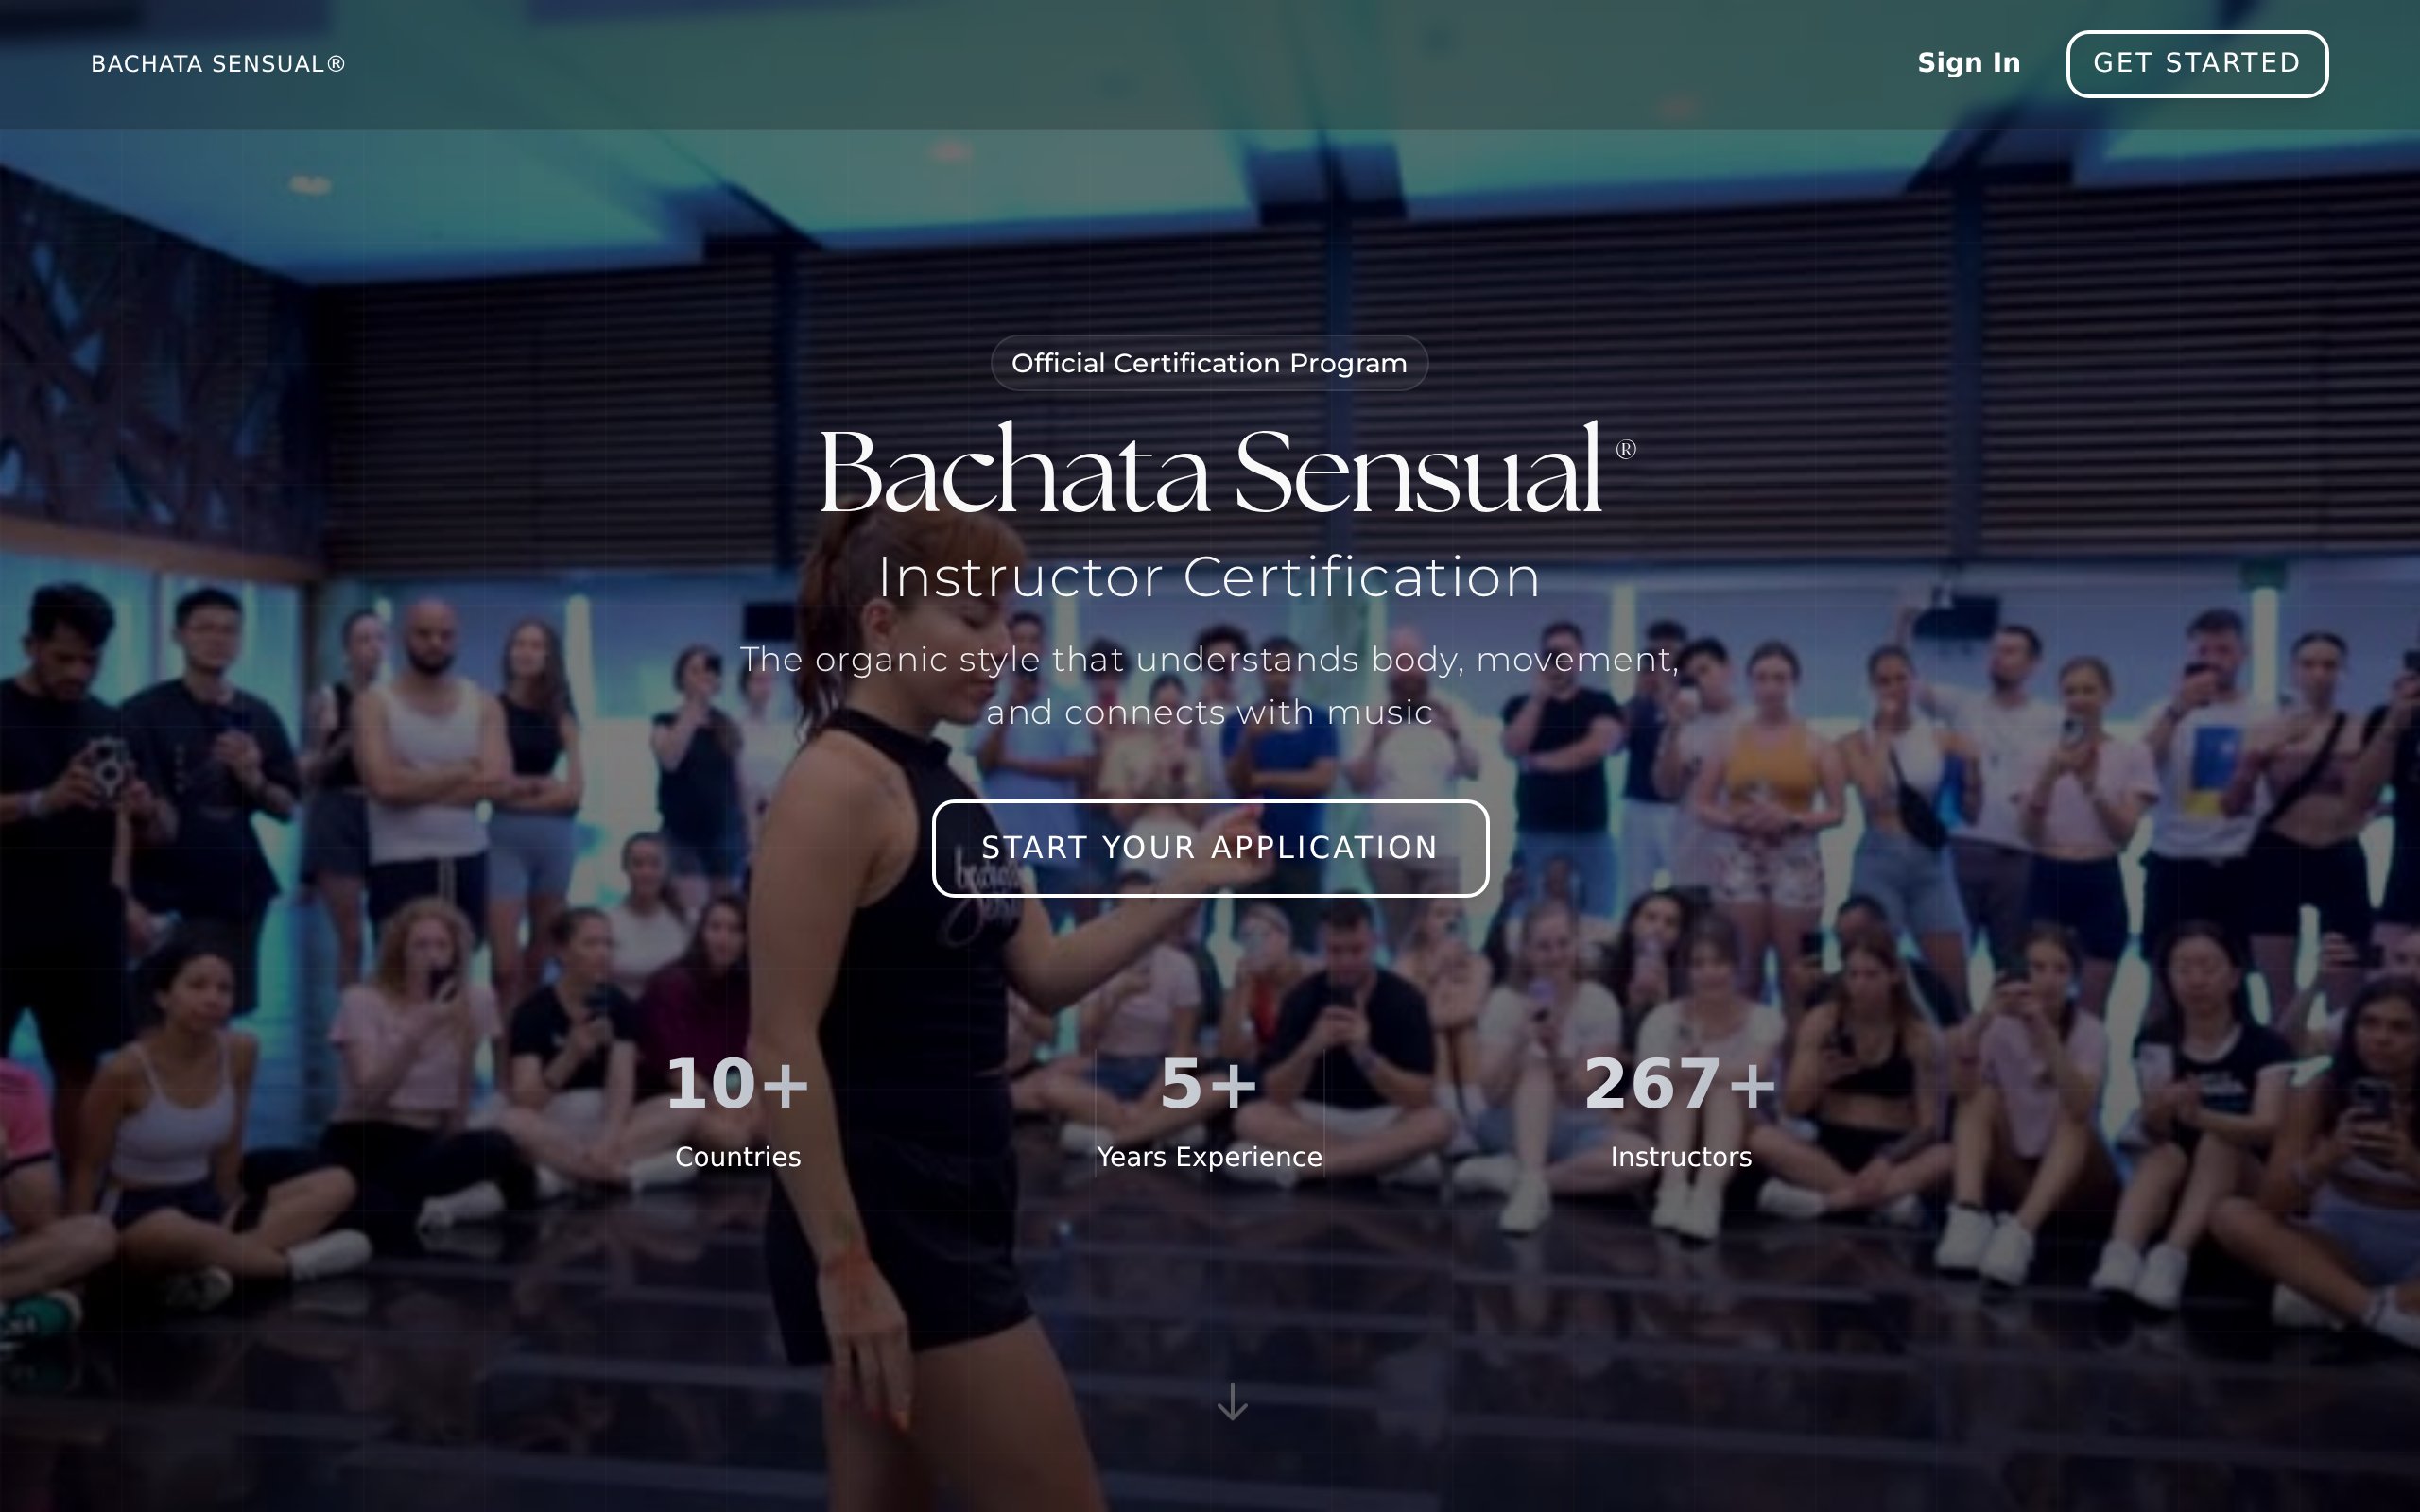Click the Instructor Certification subtitle
Screen dimensions: 2420x1512
point(1209,577)
